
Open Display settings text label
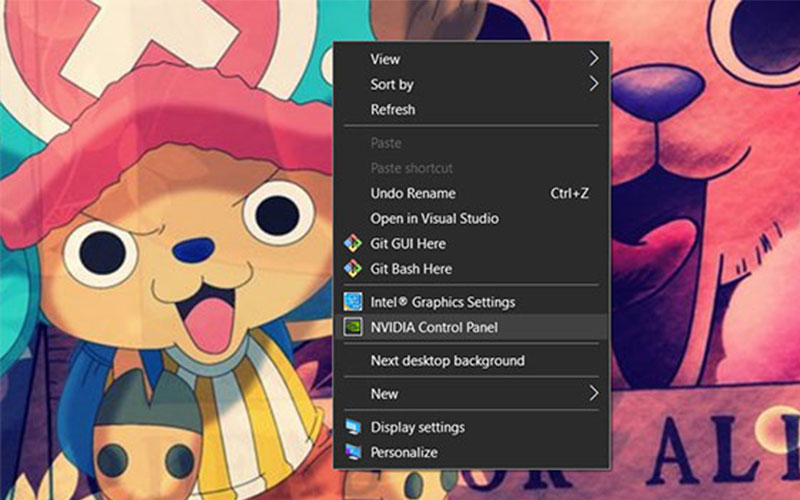click(x=417, y=427)
